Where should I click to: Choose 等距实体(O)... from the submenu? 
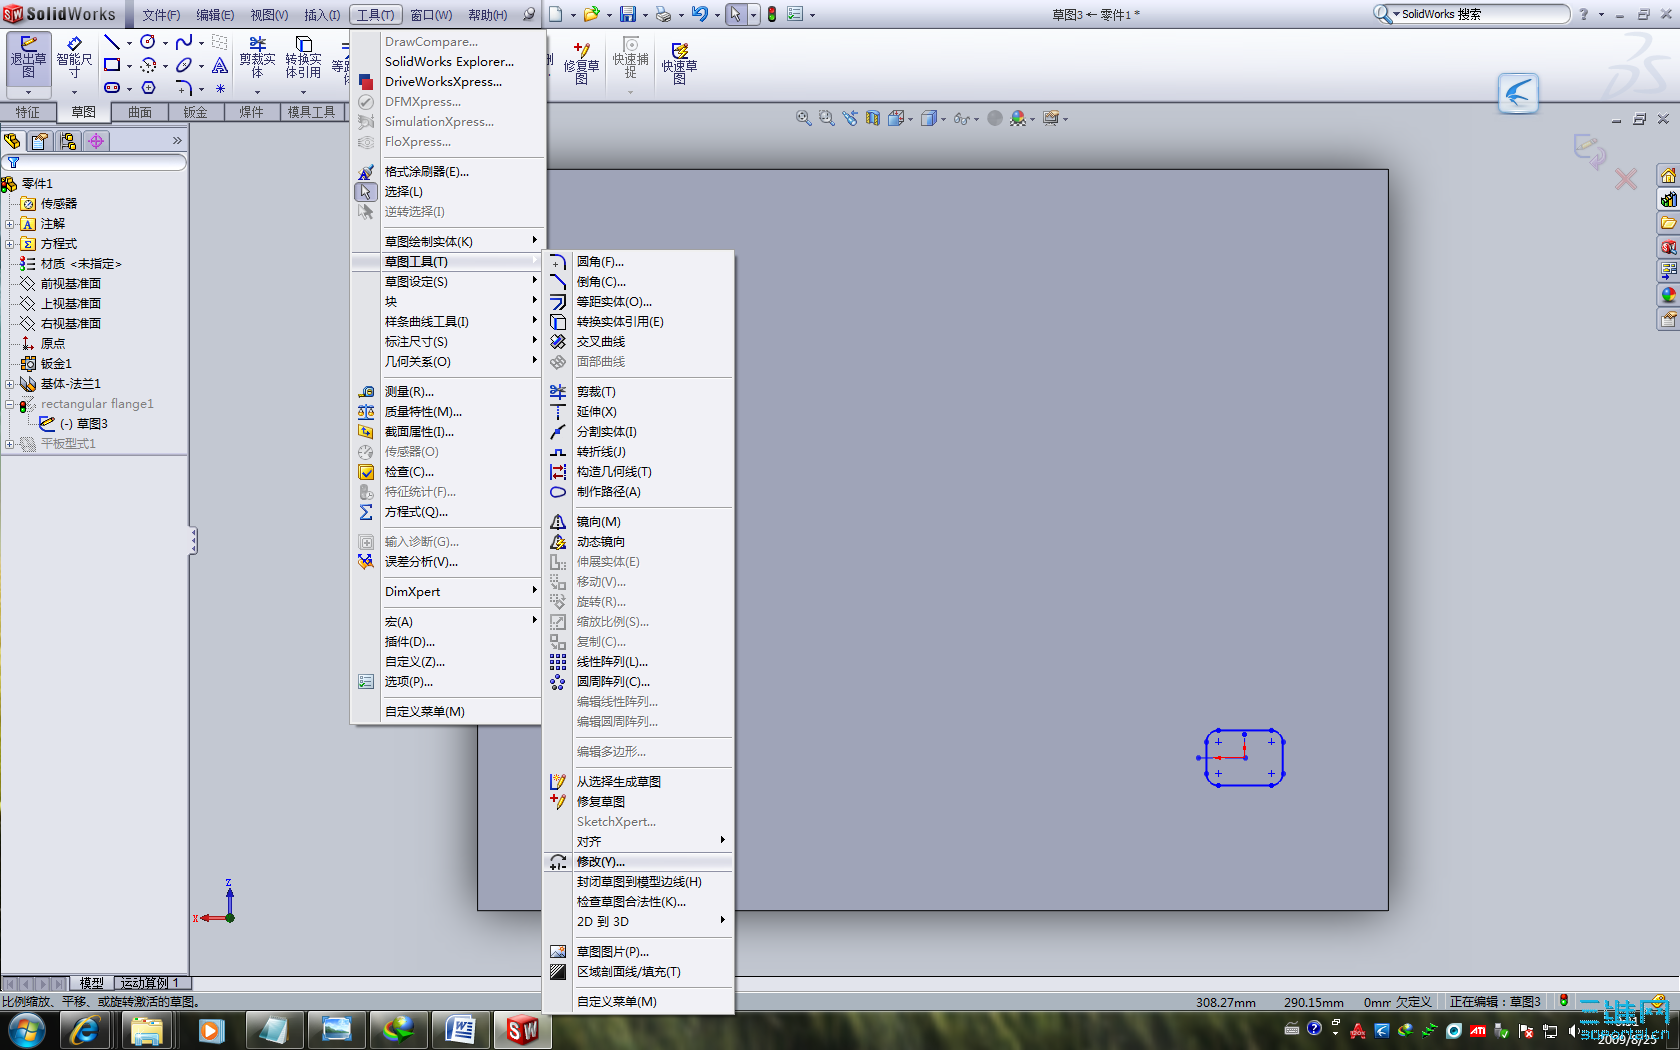638,302
